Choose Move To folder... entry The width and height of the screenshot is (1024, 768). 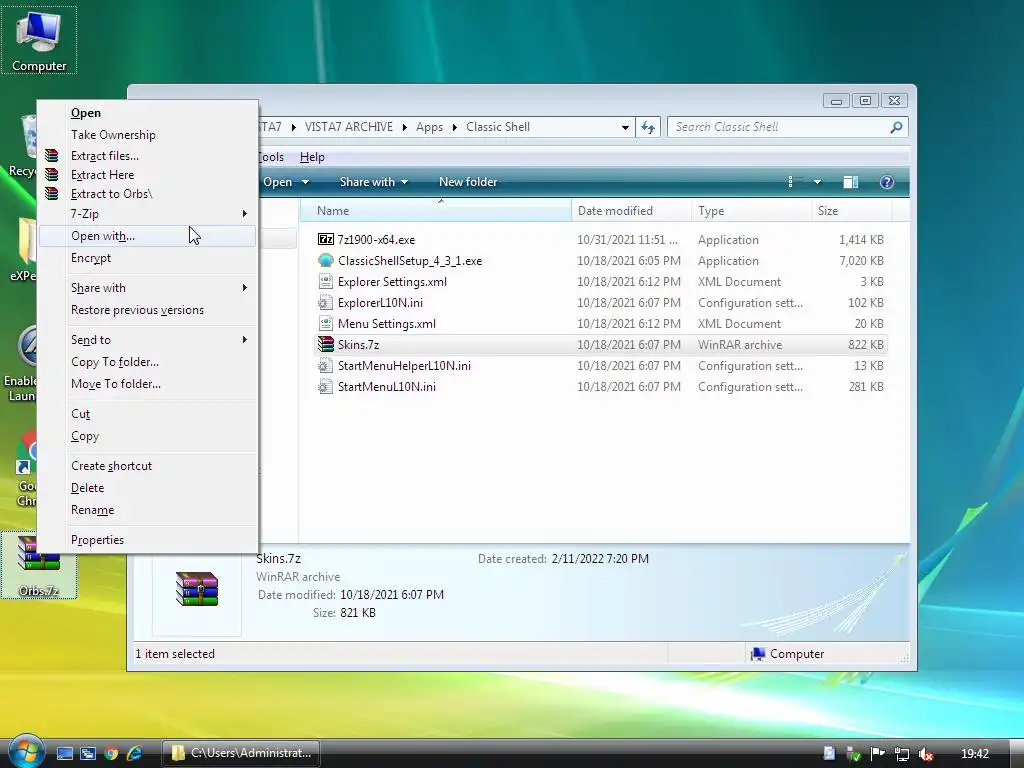pyautogui.click(x=147, y=384)
